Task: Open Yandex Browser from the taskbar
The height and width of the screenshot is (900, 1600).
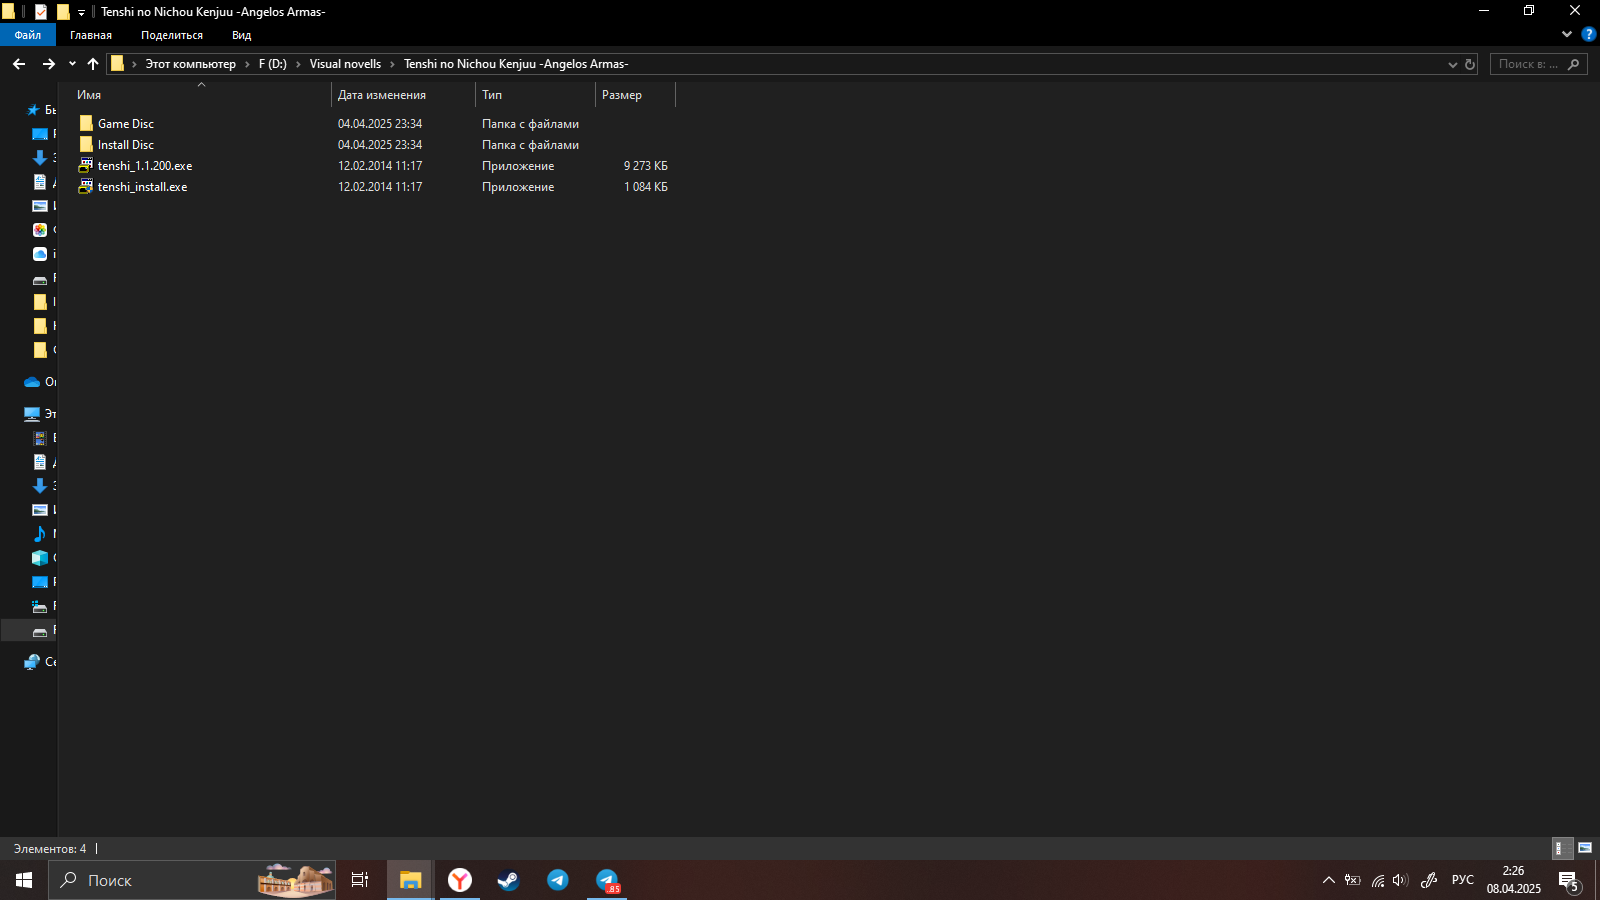Action: [460, 880]
